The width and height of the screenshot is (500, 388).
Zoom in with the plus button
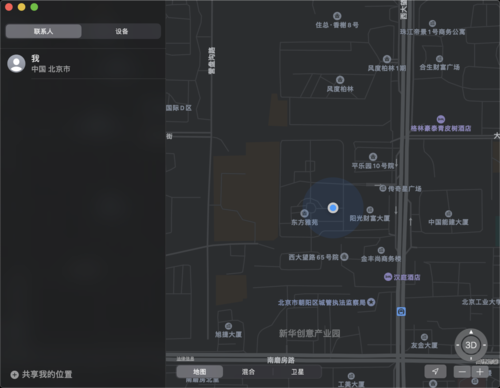tap(480, 371)
